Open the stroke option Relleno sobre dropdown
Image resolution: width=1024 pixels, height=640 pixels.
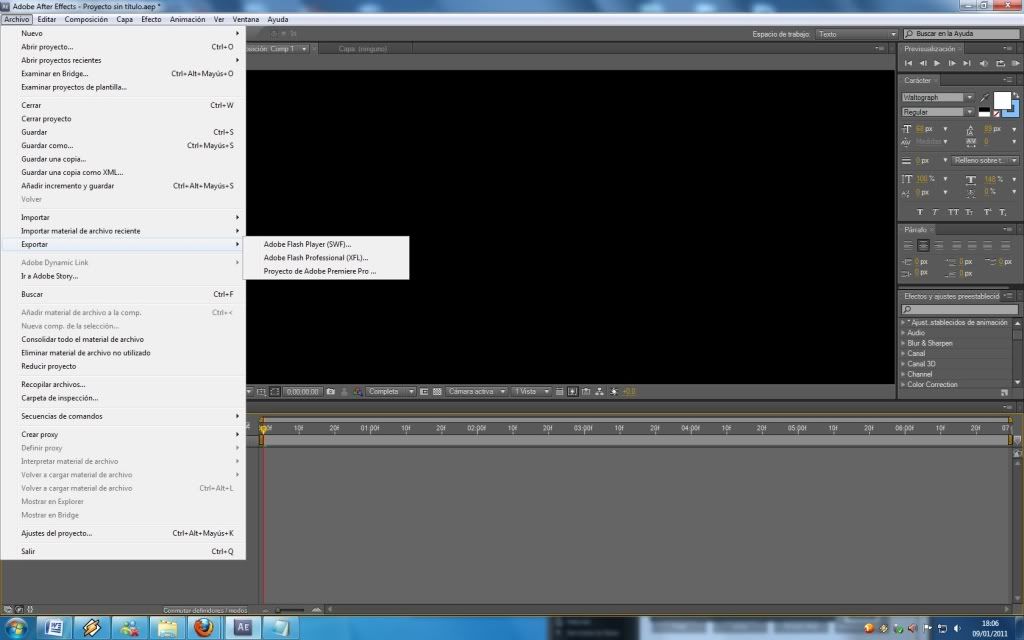(x=985, y=160)
